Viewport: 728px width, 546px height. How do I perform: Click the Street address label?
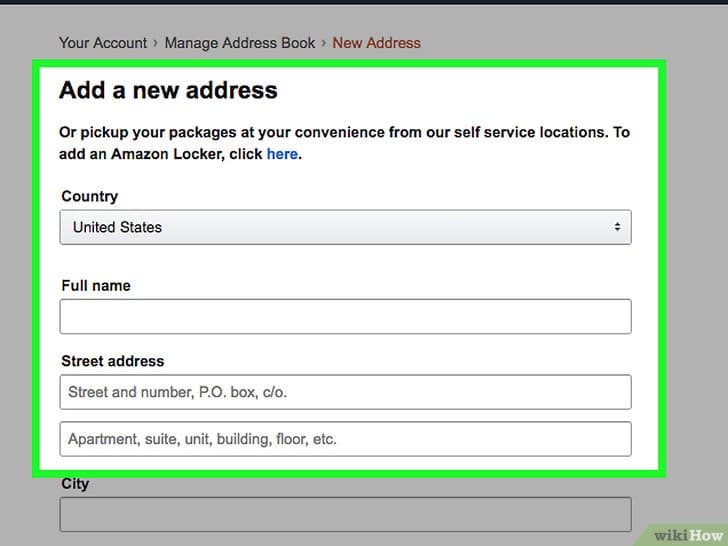(112, 361)
